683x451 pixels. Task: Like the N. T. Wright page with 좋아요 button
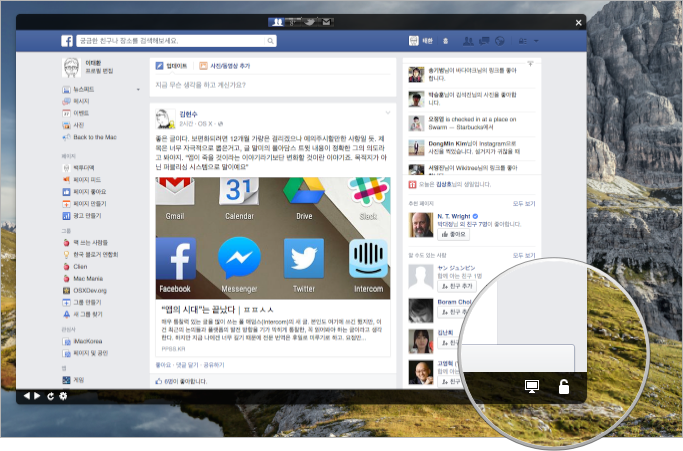coord(453,234)
